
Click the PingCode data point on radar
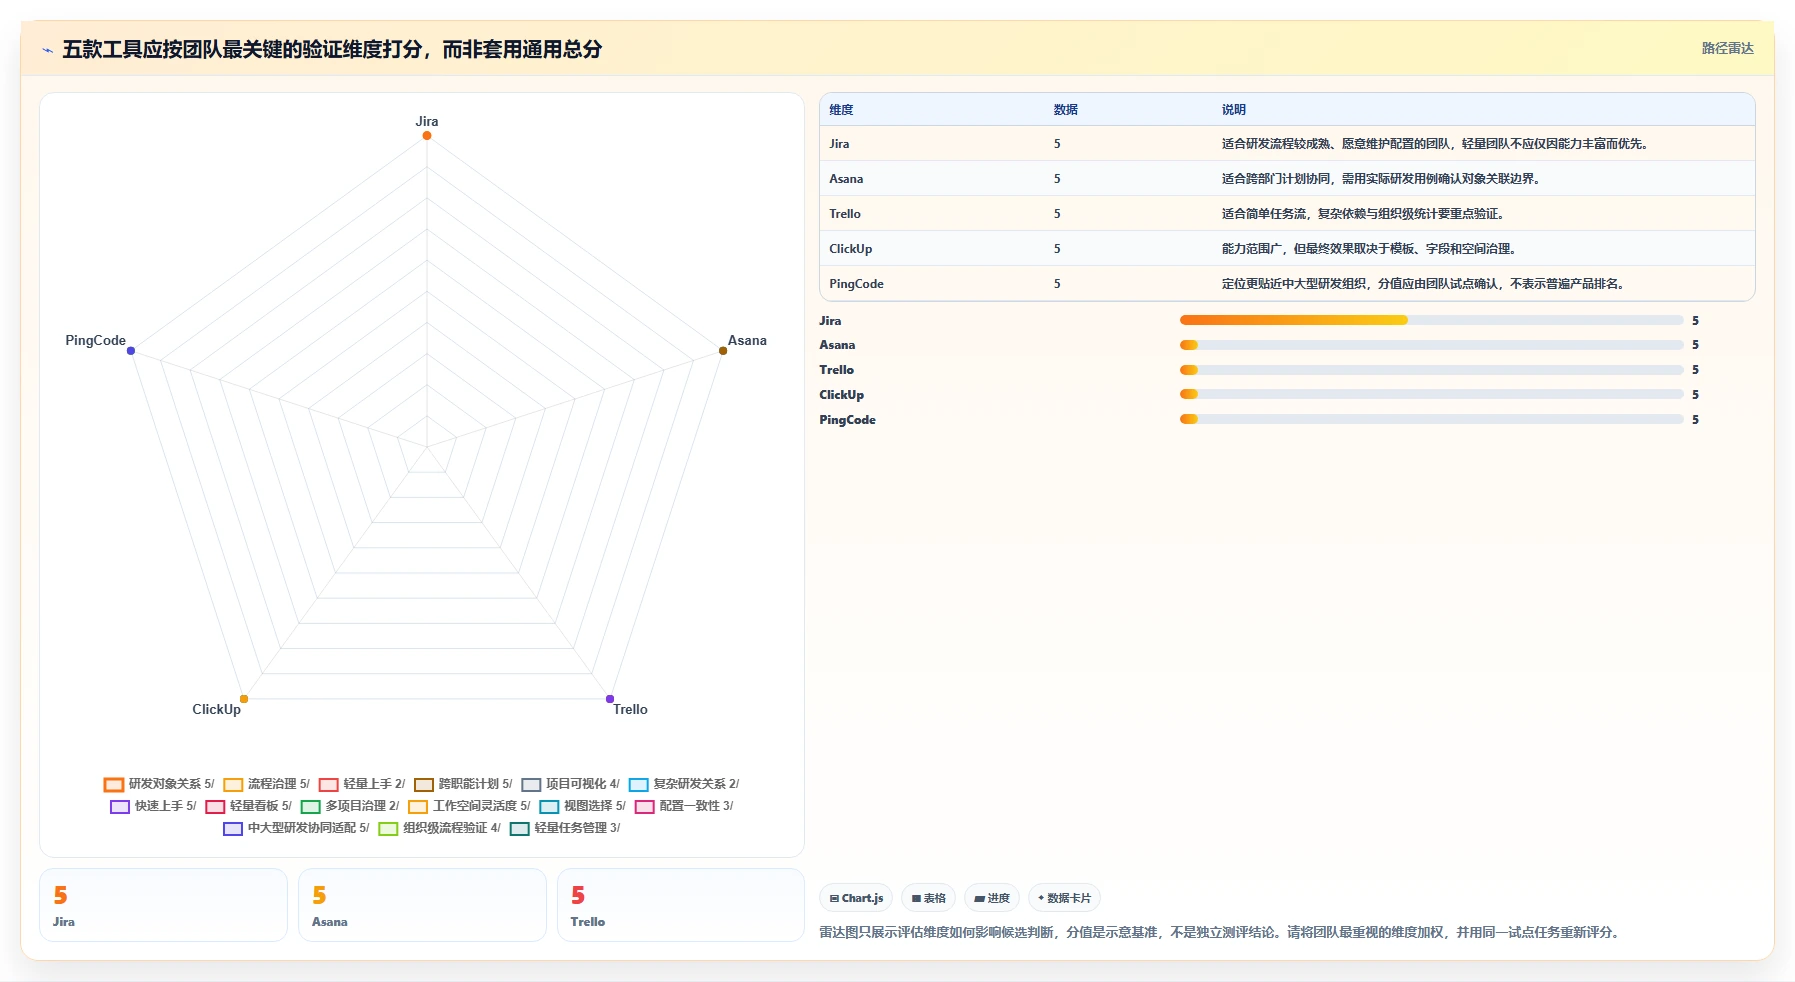131,350
